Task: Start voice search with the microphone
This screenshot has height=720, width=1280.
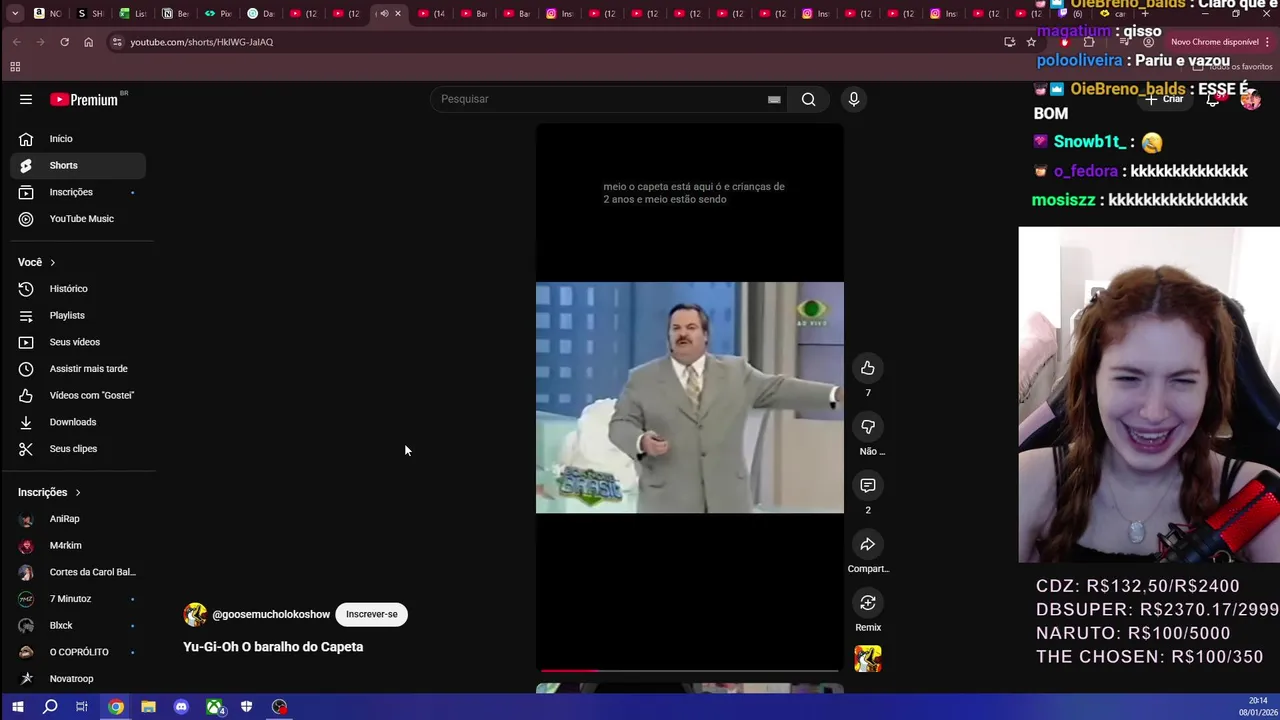Action: (x=853, y=99)
